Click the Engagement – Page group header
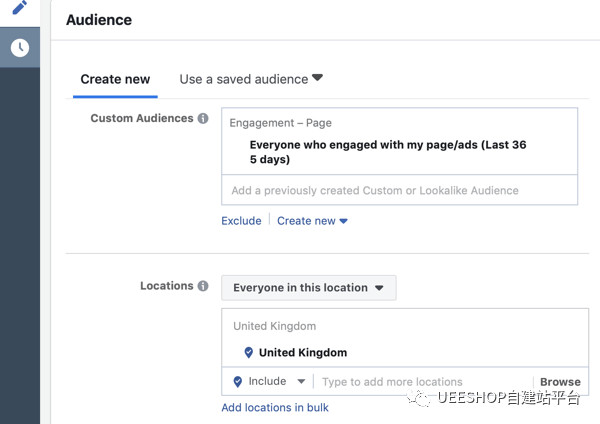 click(280, 123)
